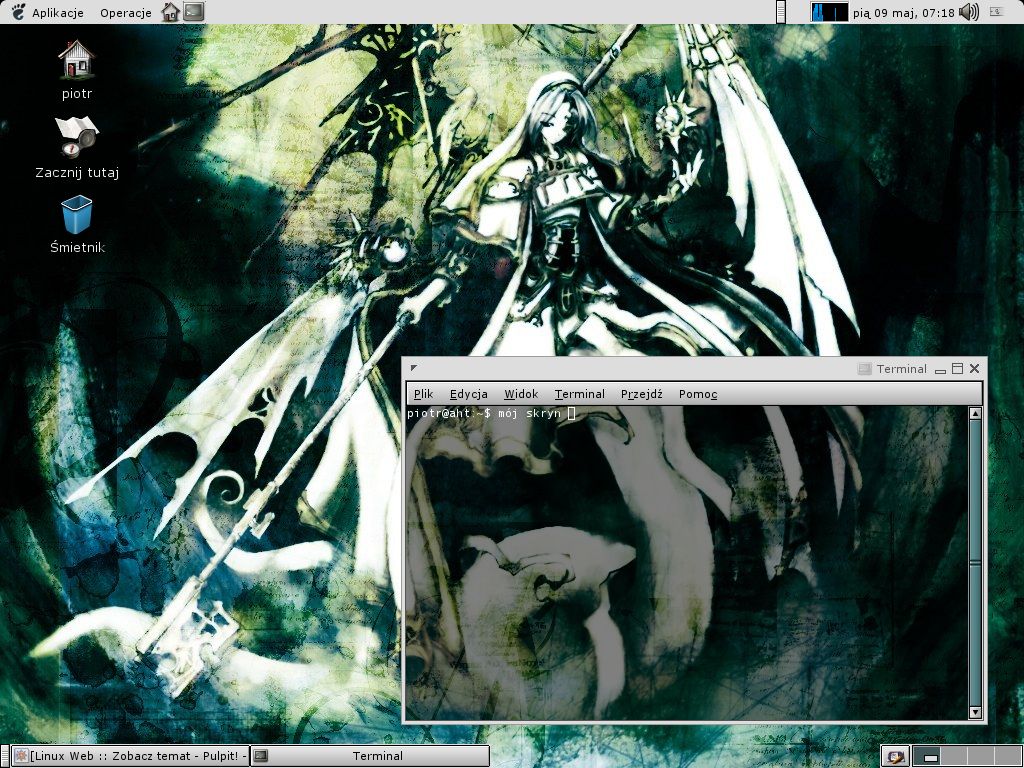Switch to third workspace in pager
Screen dimensions: 1024x768
click(981, 756)
